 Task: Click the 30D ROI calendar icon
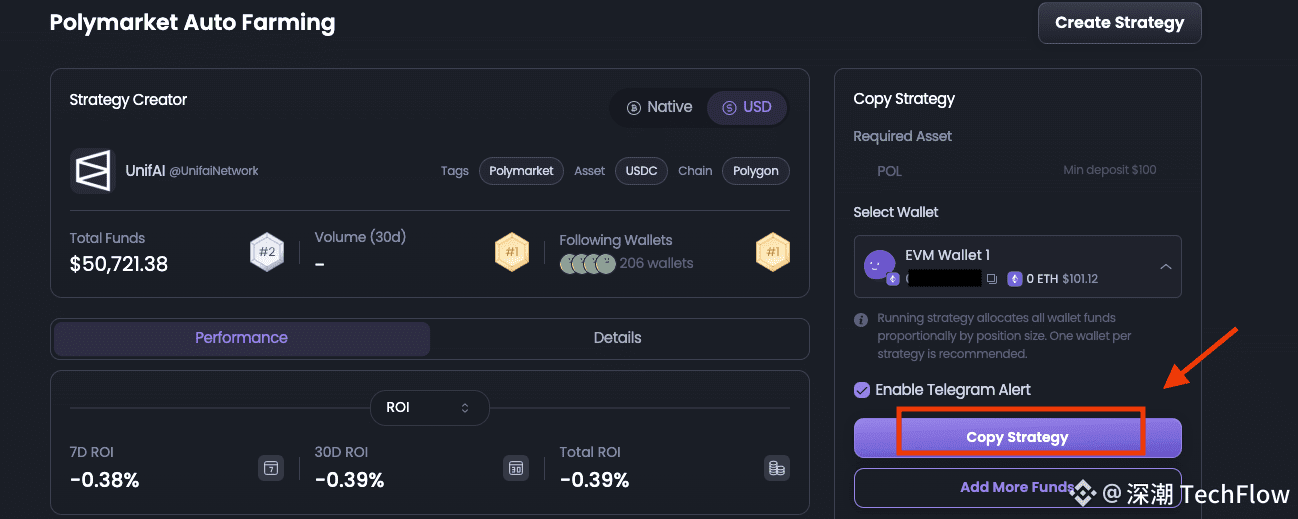click(x=516, y=467)
